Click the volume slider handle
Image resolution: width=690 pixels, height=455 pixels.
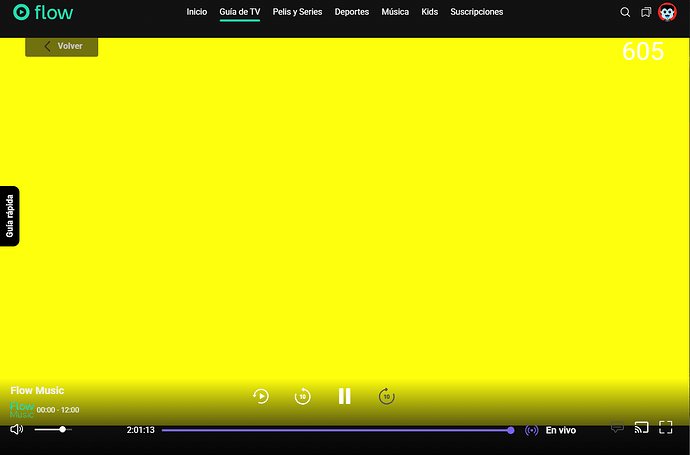[63, 429]
